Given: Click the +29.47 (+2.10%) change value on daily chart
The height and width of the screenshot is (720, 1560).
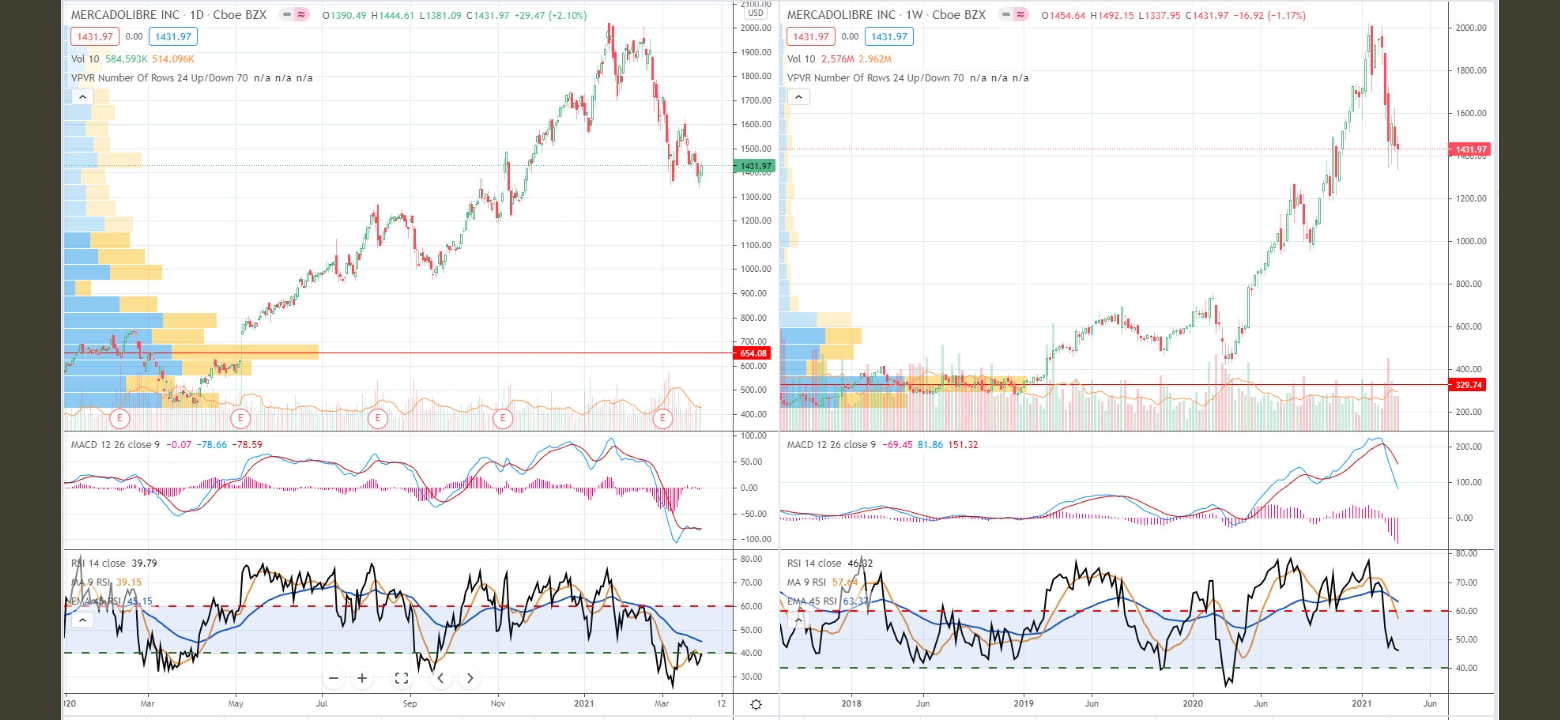Looking at the screenshot, I should pyautogui.click(x=552, y=16).
